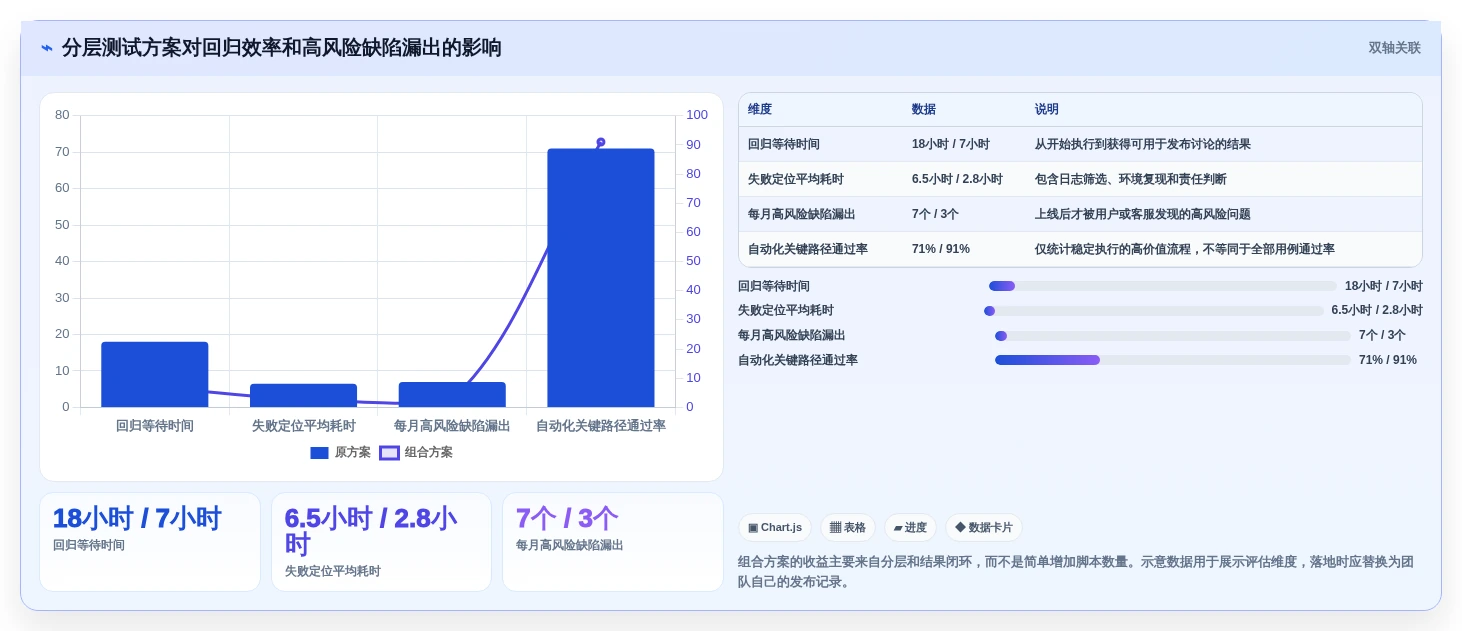This screenshot has width=1462, height=631.
Task: Click the chart title 分层测试方案对回归效率
Action: (x=281, y=48)
